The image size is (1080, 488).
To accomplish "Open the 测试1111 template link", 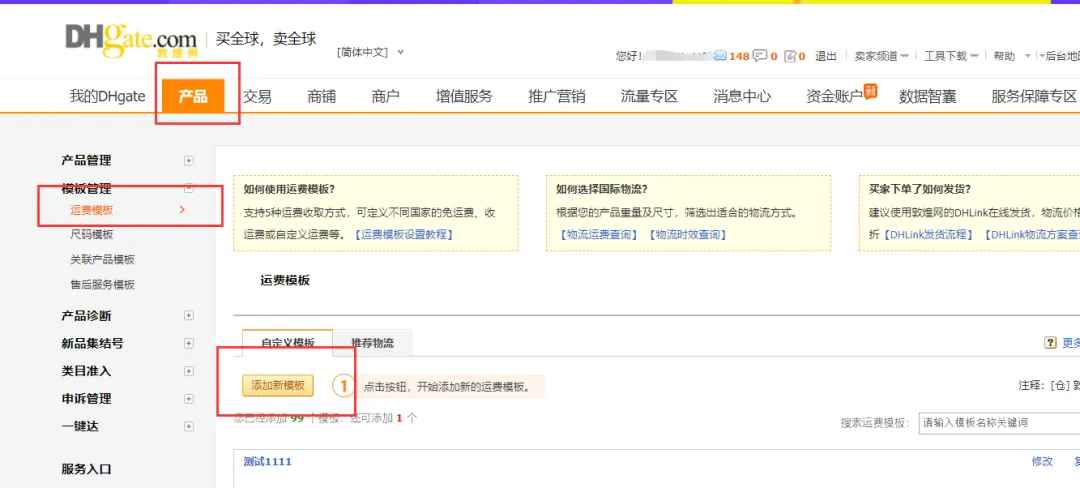I will tap(268, 461).
